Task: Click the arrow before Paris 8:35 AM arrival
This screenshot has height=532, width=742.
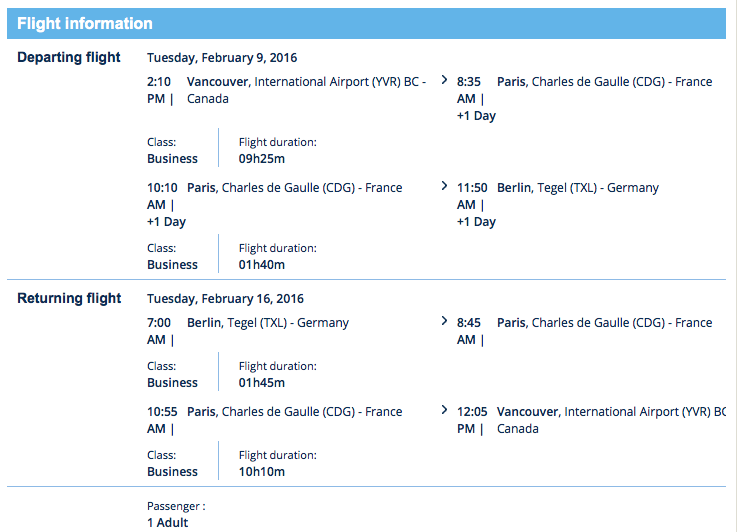Action: click(444, 81)
